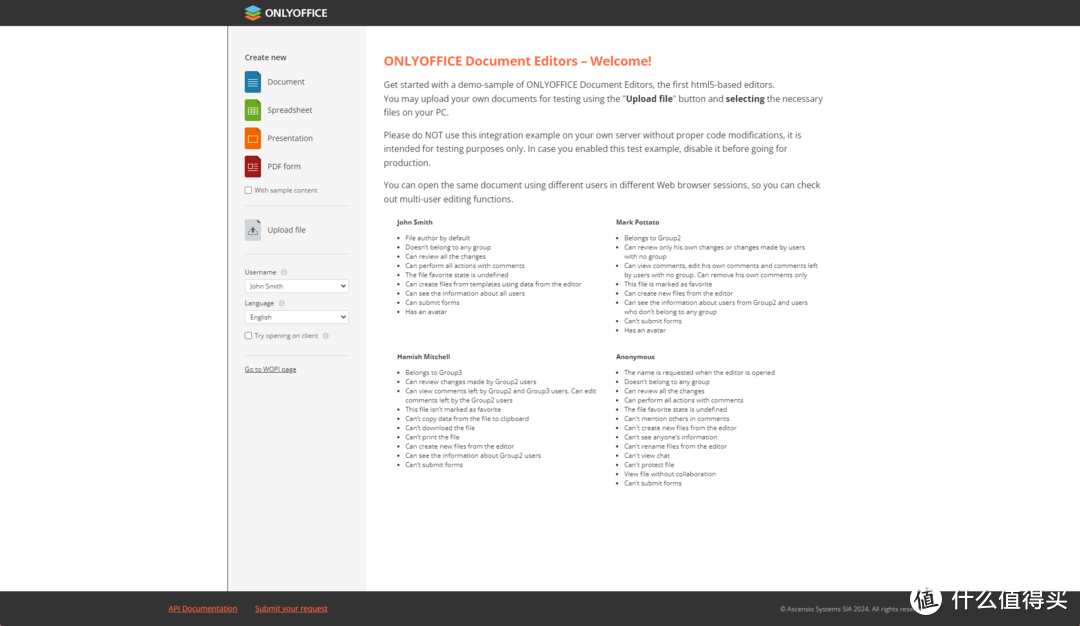Viewport: 1080px width, 626px height.
Task: Click the info icon next to Language
Action: [x=282, y=303]
